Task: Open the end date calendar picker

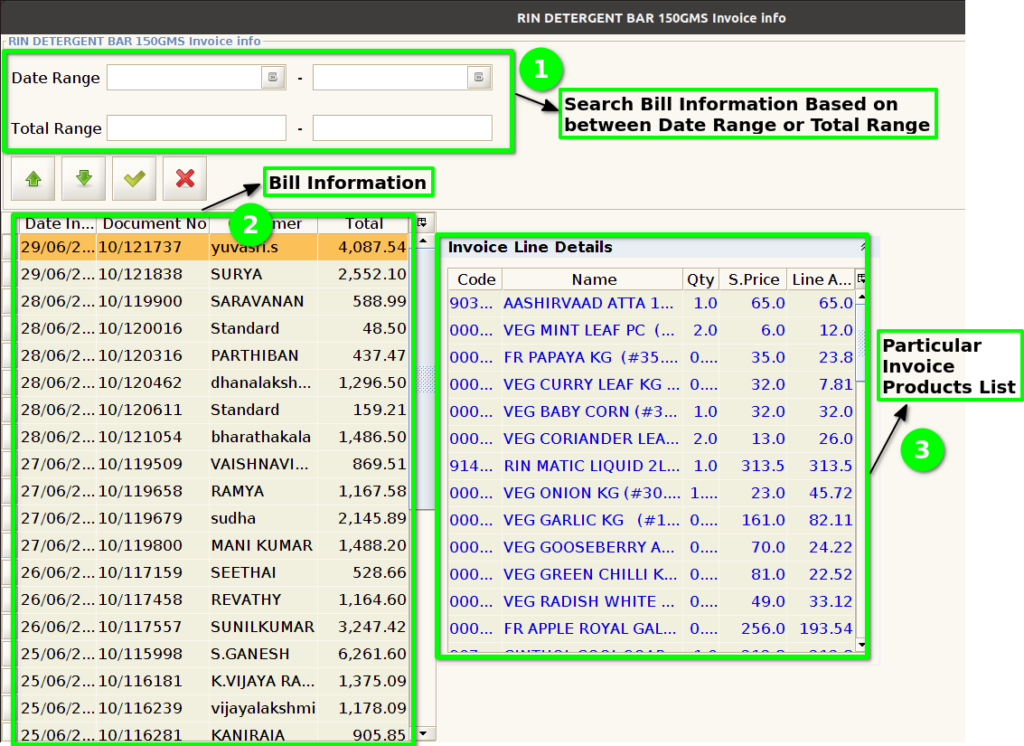Action: click(479, 77)
